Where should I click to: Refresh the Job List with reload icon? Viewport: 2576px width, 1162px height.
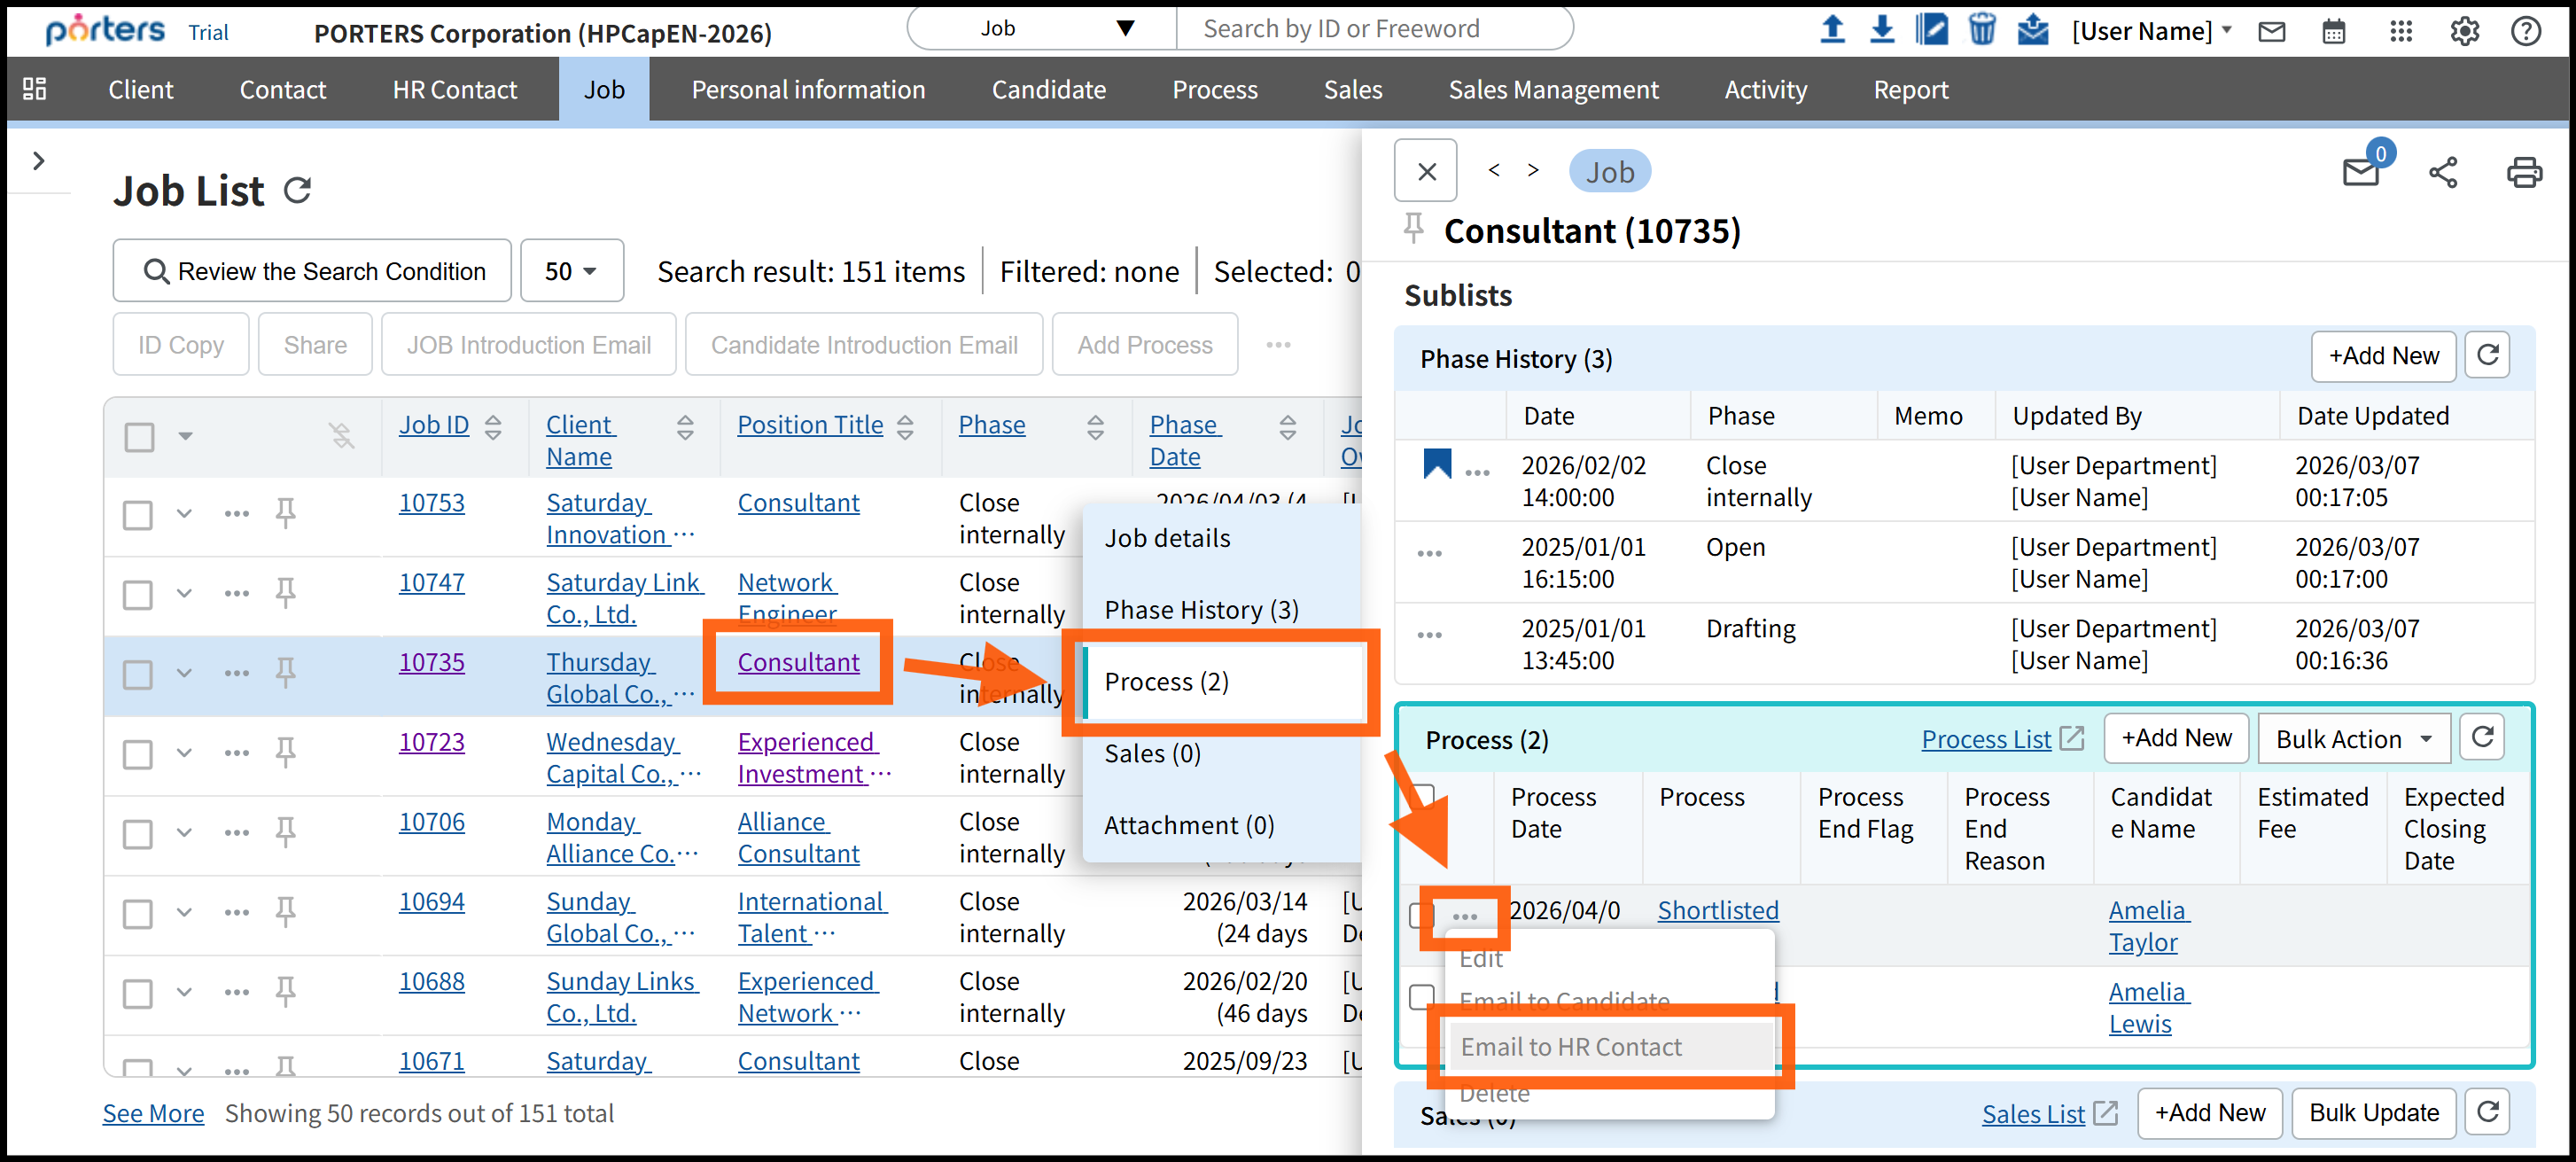coord(298,190)
